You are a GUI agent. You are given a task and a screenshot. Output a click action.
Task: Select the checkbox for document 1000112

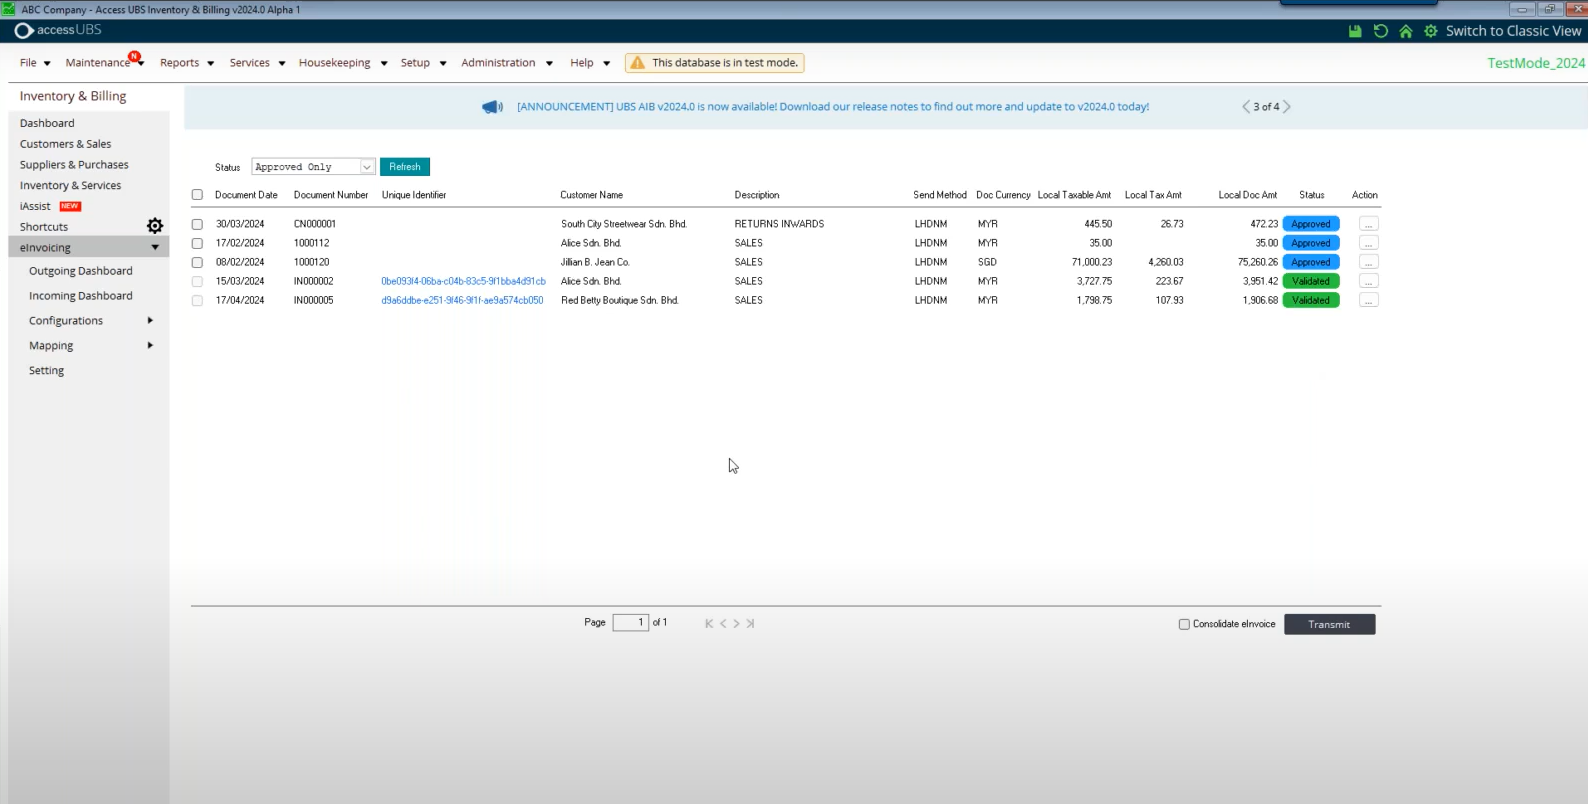coord(197,244)
